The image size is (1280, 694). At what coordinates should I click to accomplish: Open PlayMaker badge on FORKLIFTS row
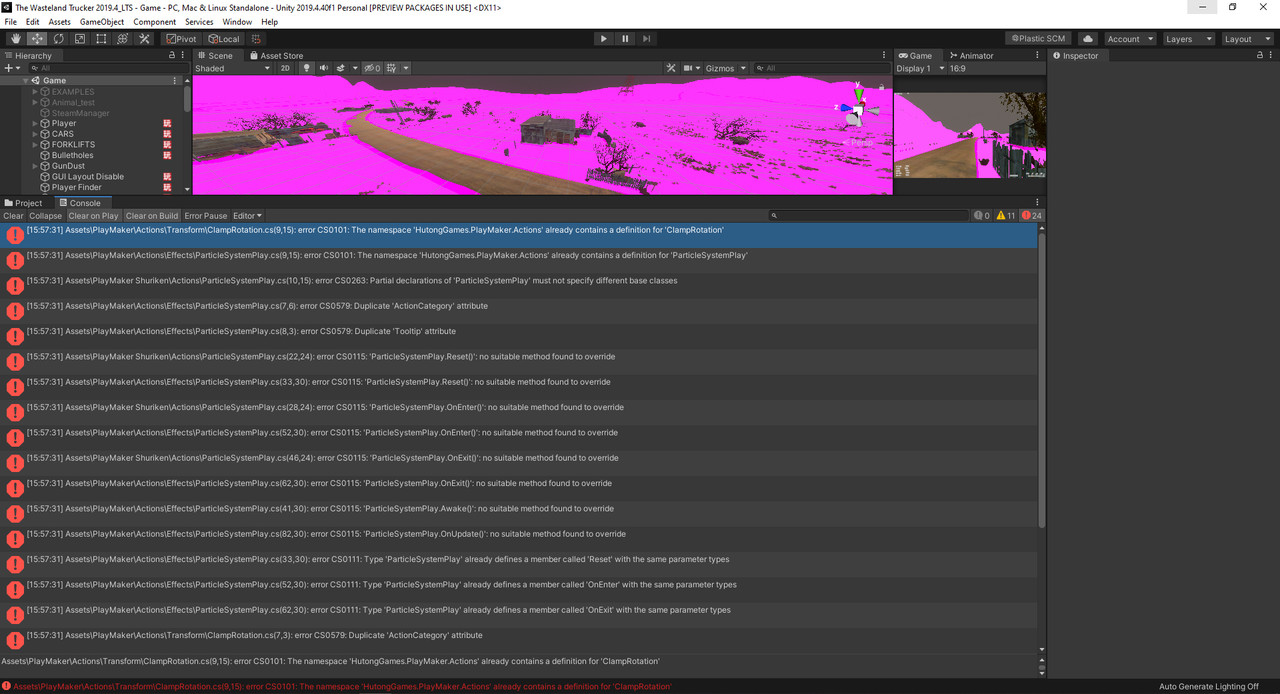[x=167, y=145]
